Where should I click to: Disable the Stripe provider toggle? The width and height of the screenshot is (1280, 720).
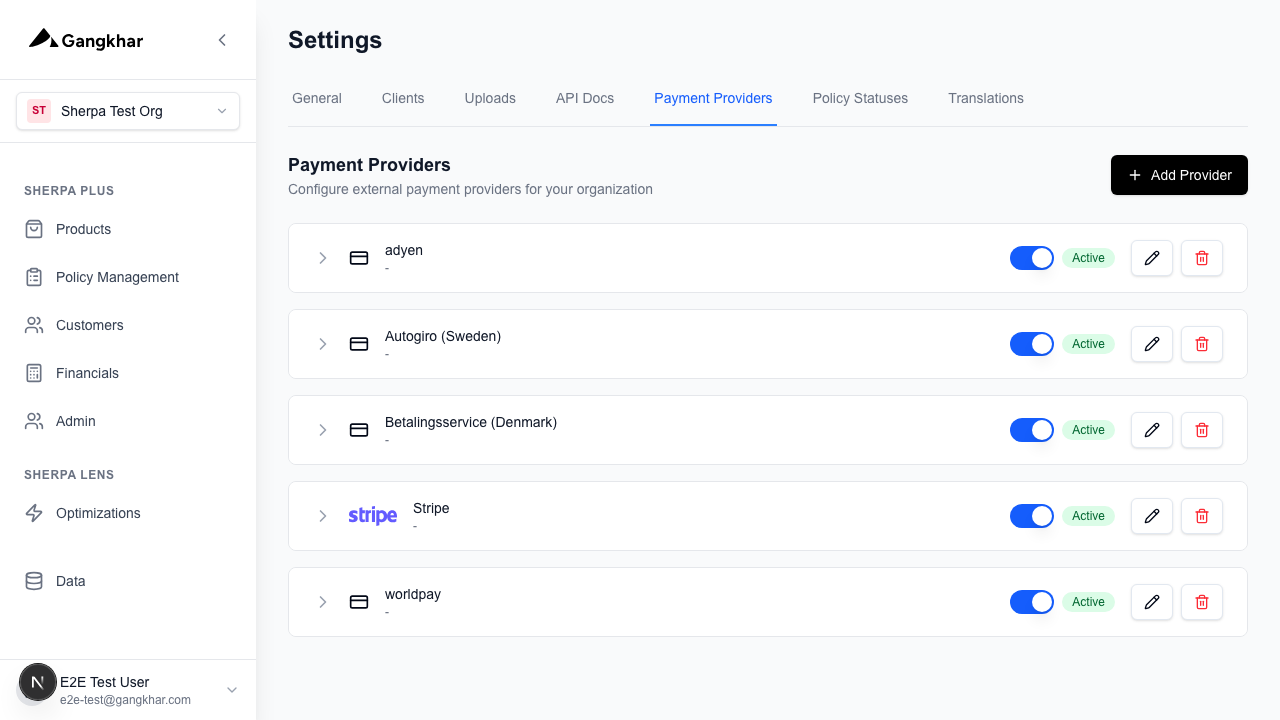(x=1032, y=516)
